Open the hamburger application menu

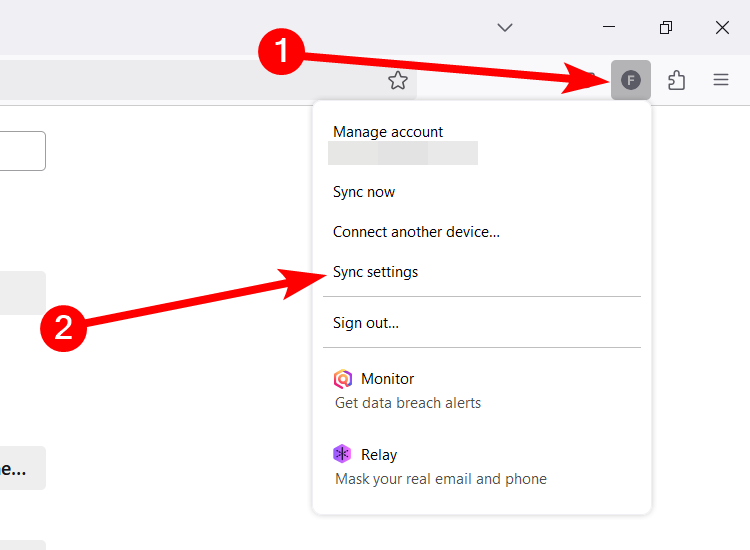[x=721, y=81]
